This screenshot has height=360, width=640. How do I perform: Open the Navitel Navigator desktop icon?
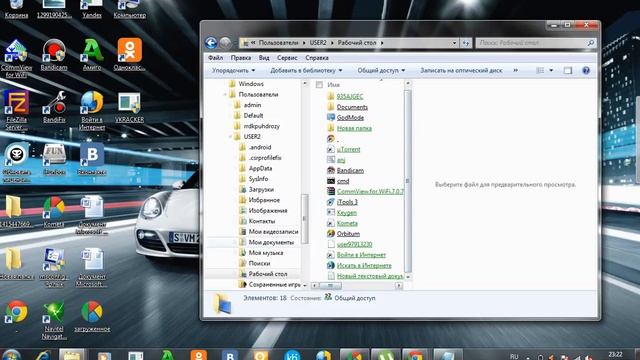point(53,320)
